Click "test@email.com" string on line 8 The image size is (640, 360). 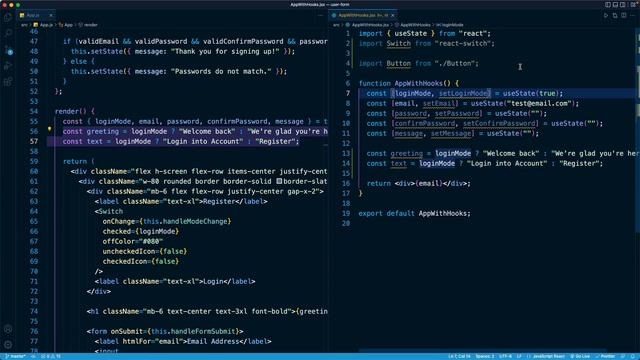tap(539, 103)
